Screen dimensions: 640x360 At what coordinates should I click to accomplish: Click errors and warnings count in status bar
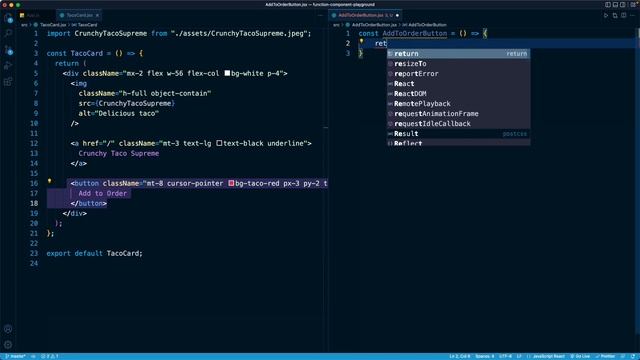[x=49, y=356]
